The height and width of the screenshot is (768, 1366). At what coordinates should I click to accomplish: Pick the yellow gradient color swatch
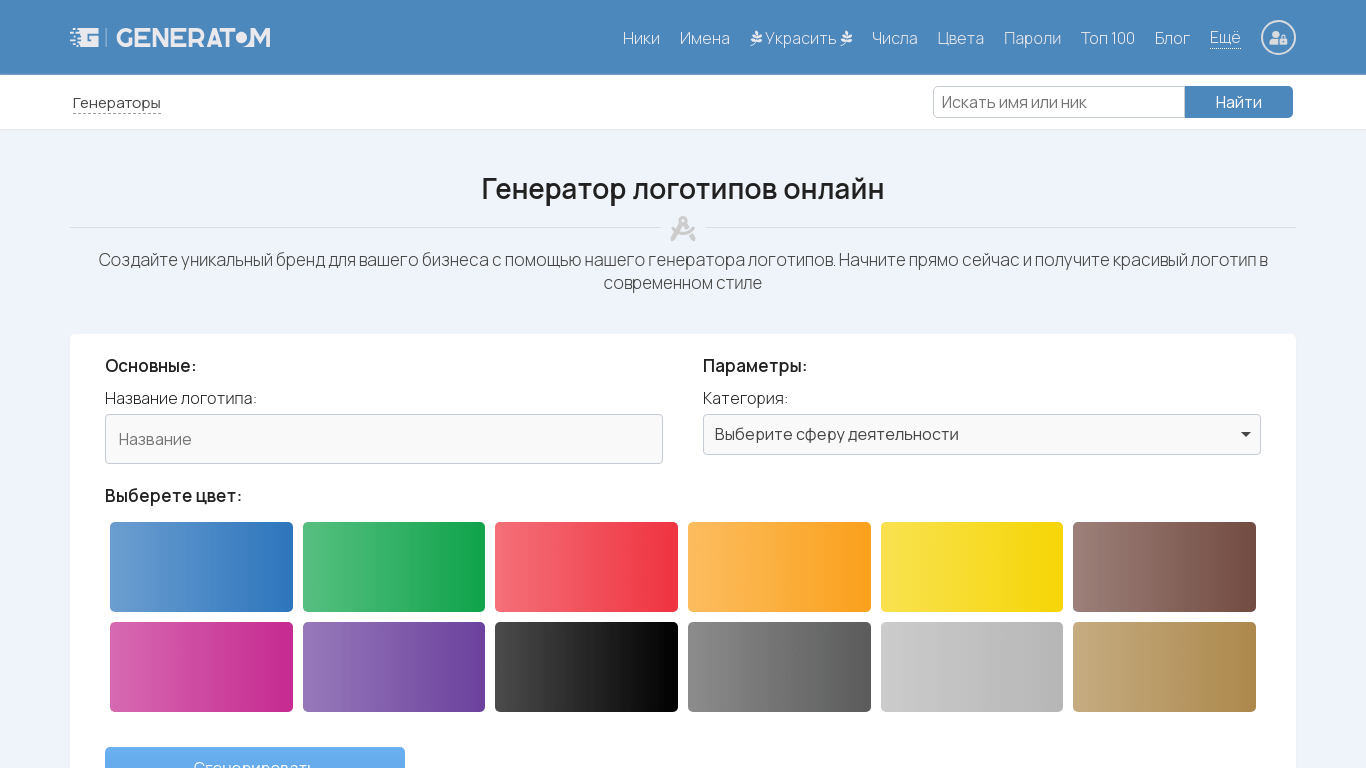tap(971, 567)
